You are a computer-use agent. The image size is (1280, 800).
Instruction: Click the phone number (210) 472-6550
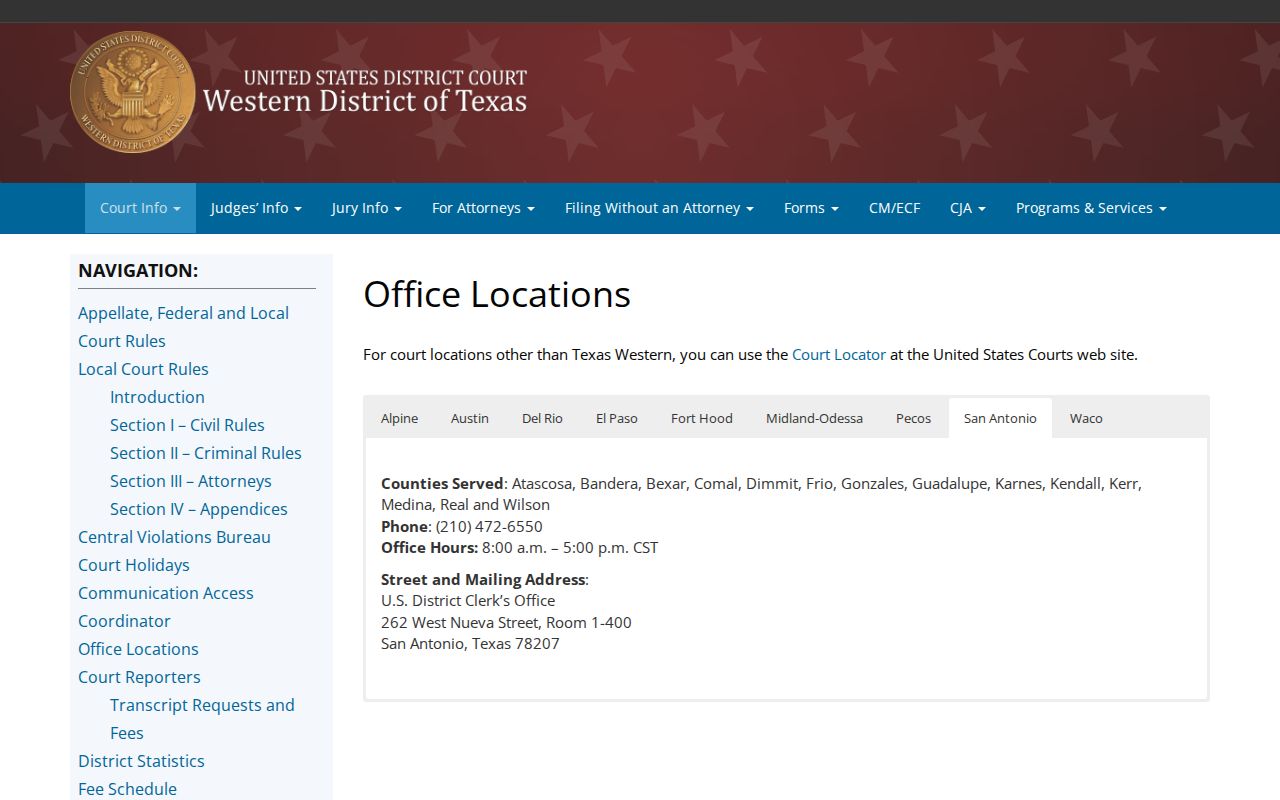[x=489, y=526]
